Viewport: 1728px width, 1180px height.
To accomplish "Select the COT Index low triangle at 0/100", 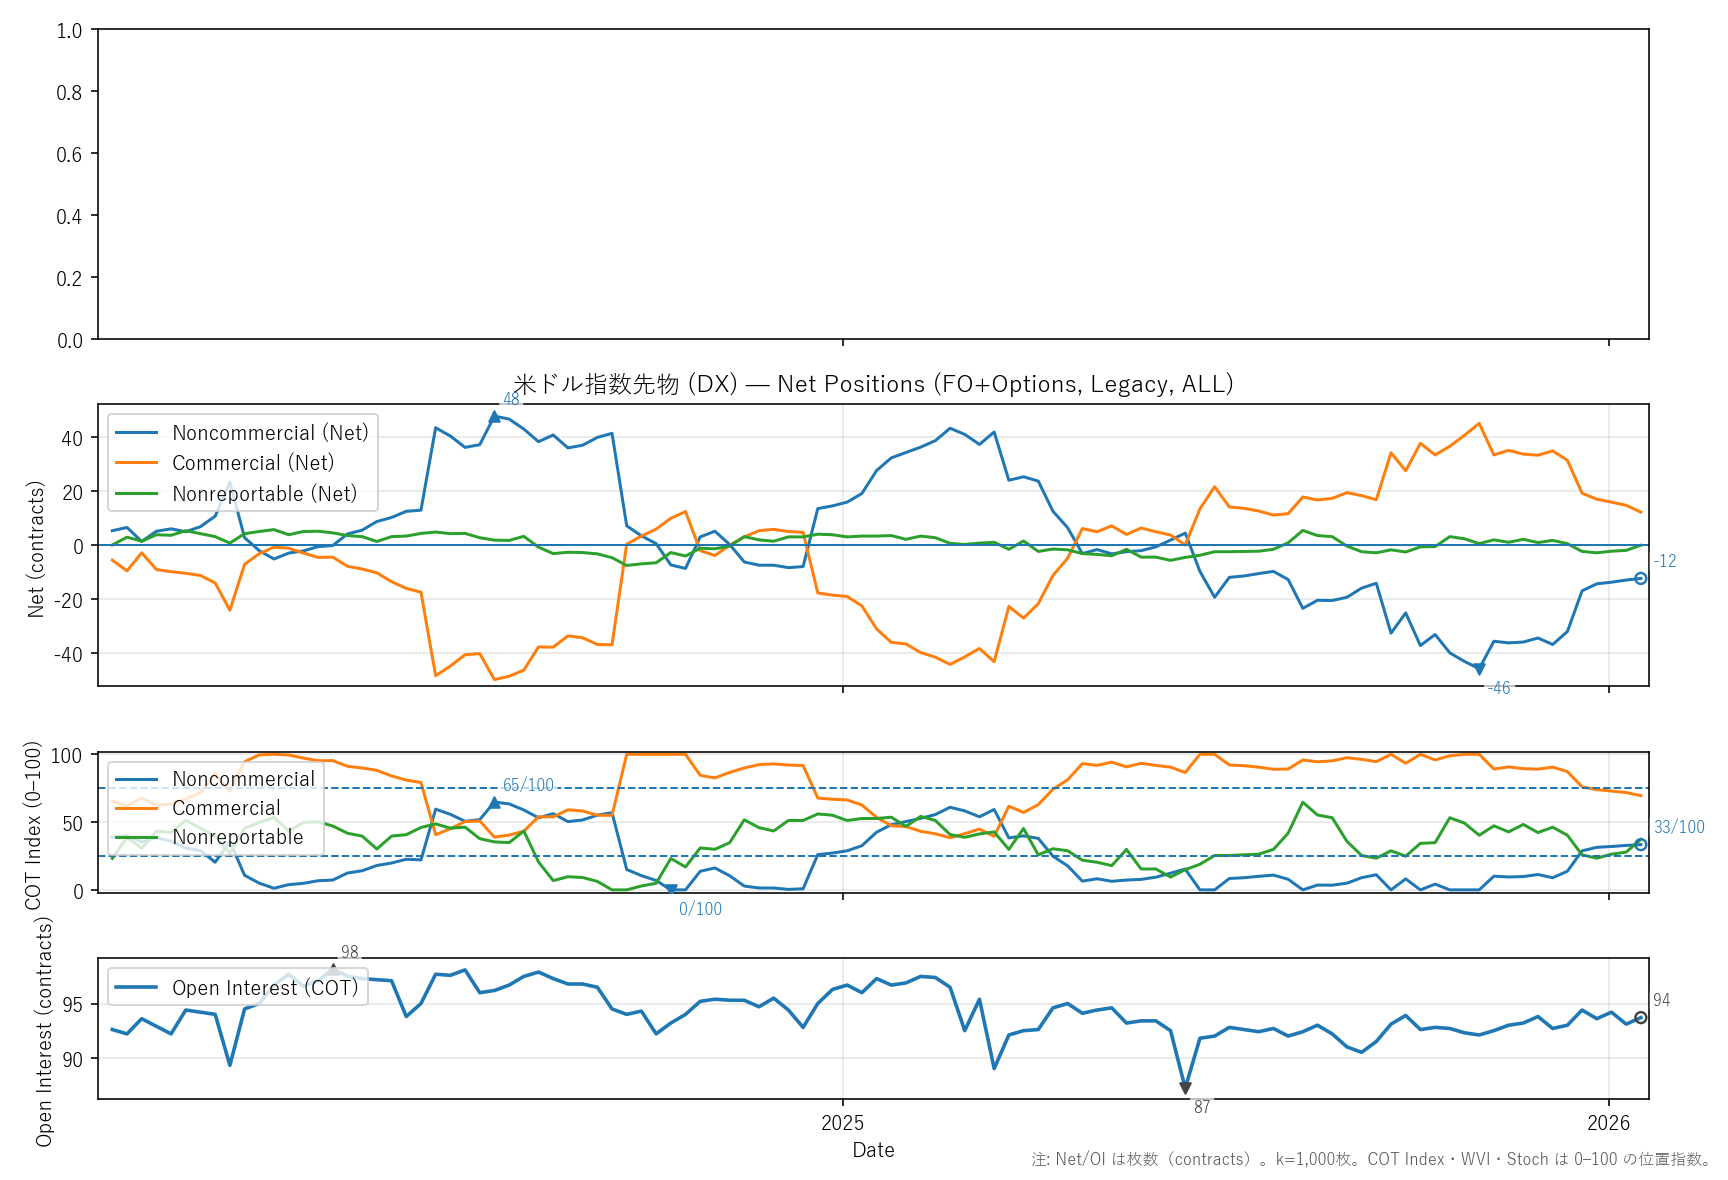I will point(671,889).
